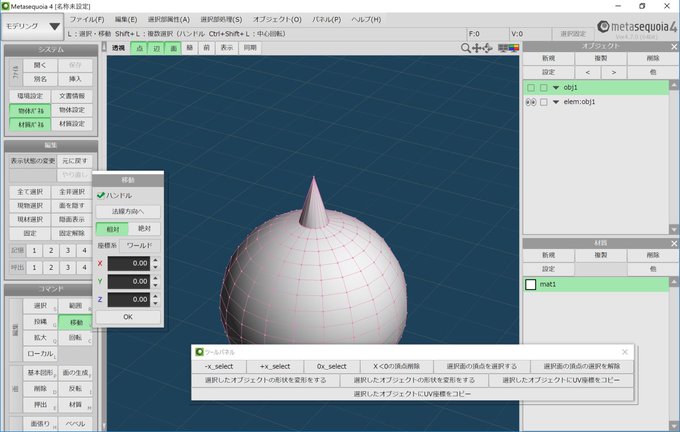Image resolution: width=680 pixels, height=432 pixels.
Task: Click the object list scrollbar up arrow
Action: point(674,85)
